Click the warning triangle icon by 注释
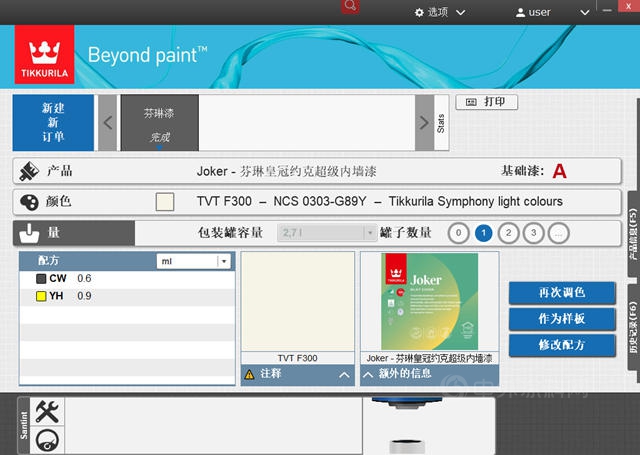 (x=249, y=374)
